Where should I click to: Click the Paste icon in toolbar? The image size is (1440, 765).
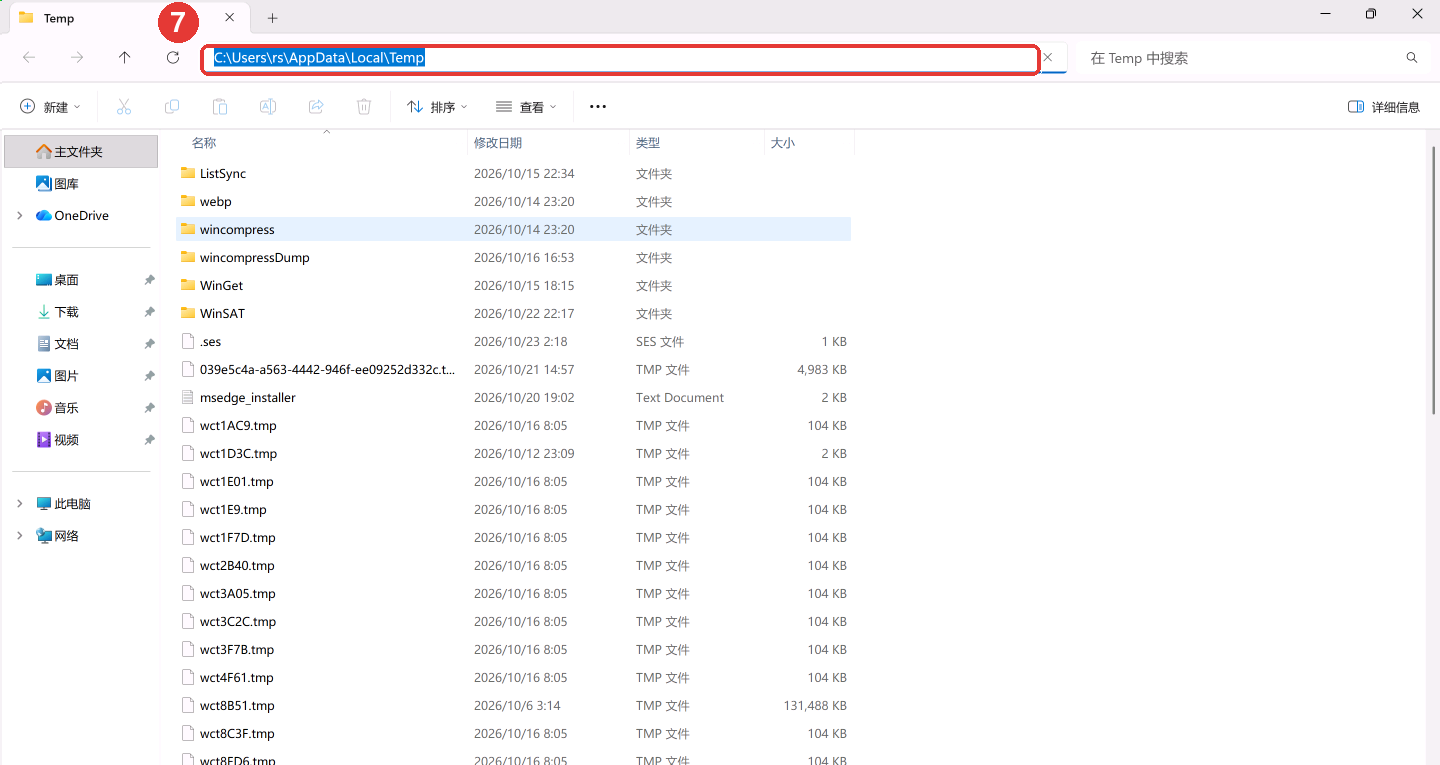tap(220, 107)
